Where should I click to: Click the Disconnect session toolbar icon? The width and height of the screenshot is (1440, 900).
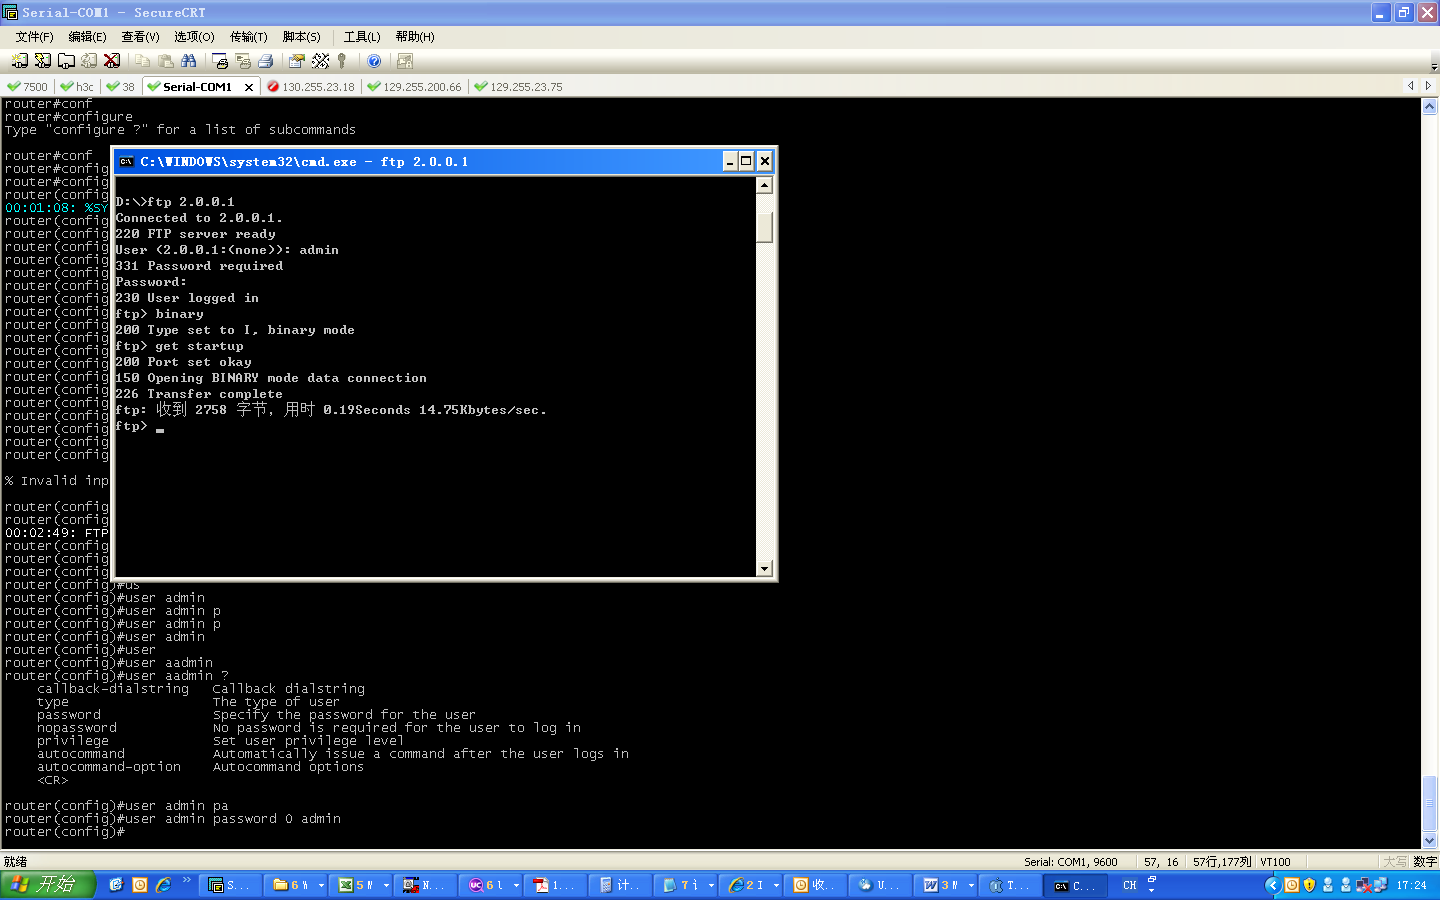(x=112, y=61)
